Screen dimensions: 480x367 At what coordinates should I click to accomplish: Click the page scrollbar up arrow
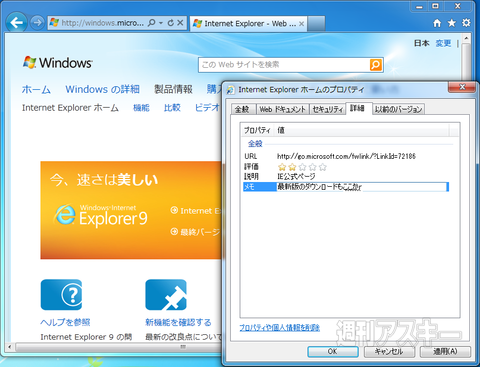pos(467,38)
